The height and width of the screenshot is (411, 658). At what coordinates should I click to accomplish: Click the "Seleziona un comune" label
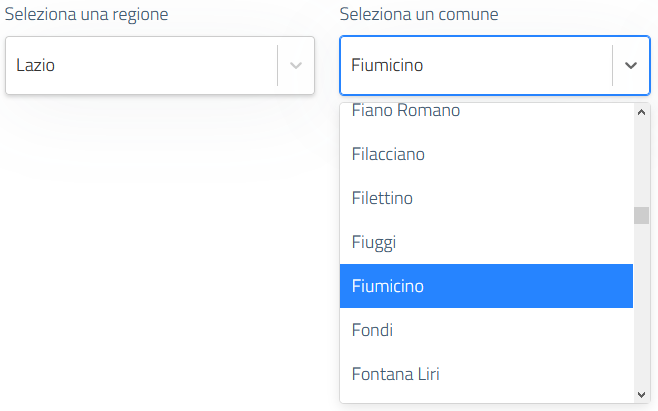tap(419, 15)
